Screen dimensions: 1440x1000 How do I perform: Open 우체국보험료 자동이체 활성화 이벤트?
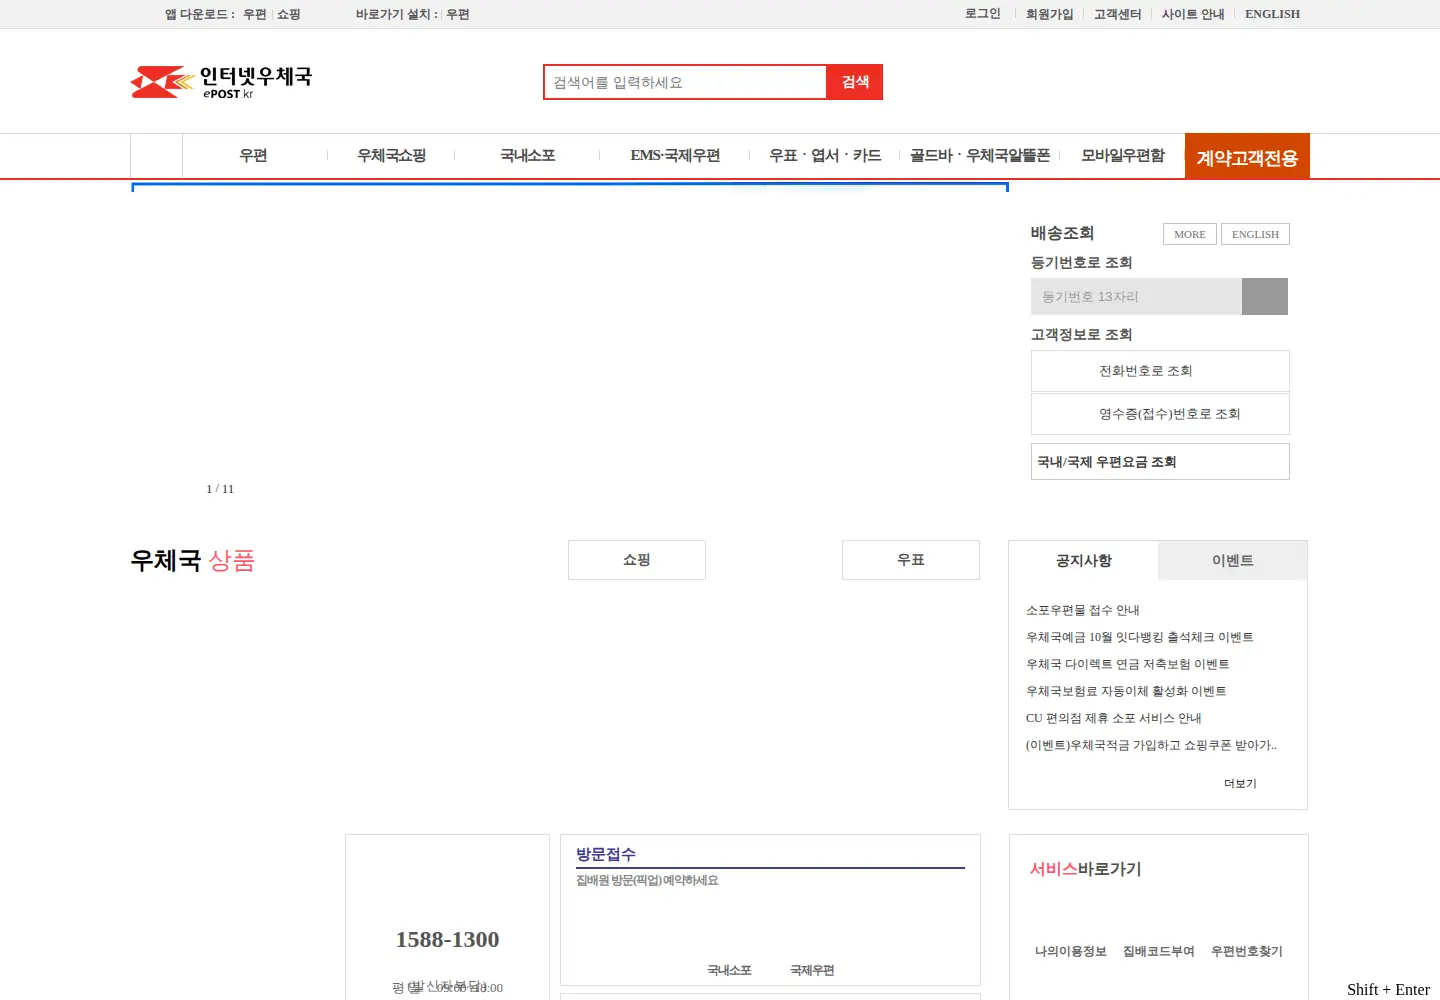point(1126,691)
